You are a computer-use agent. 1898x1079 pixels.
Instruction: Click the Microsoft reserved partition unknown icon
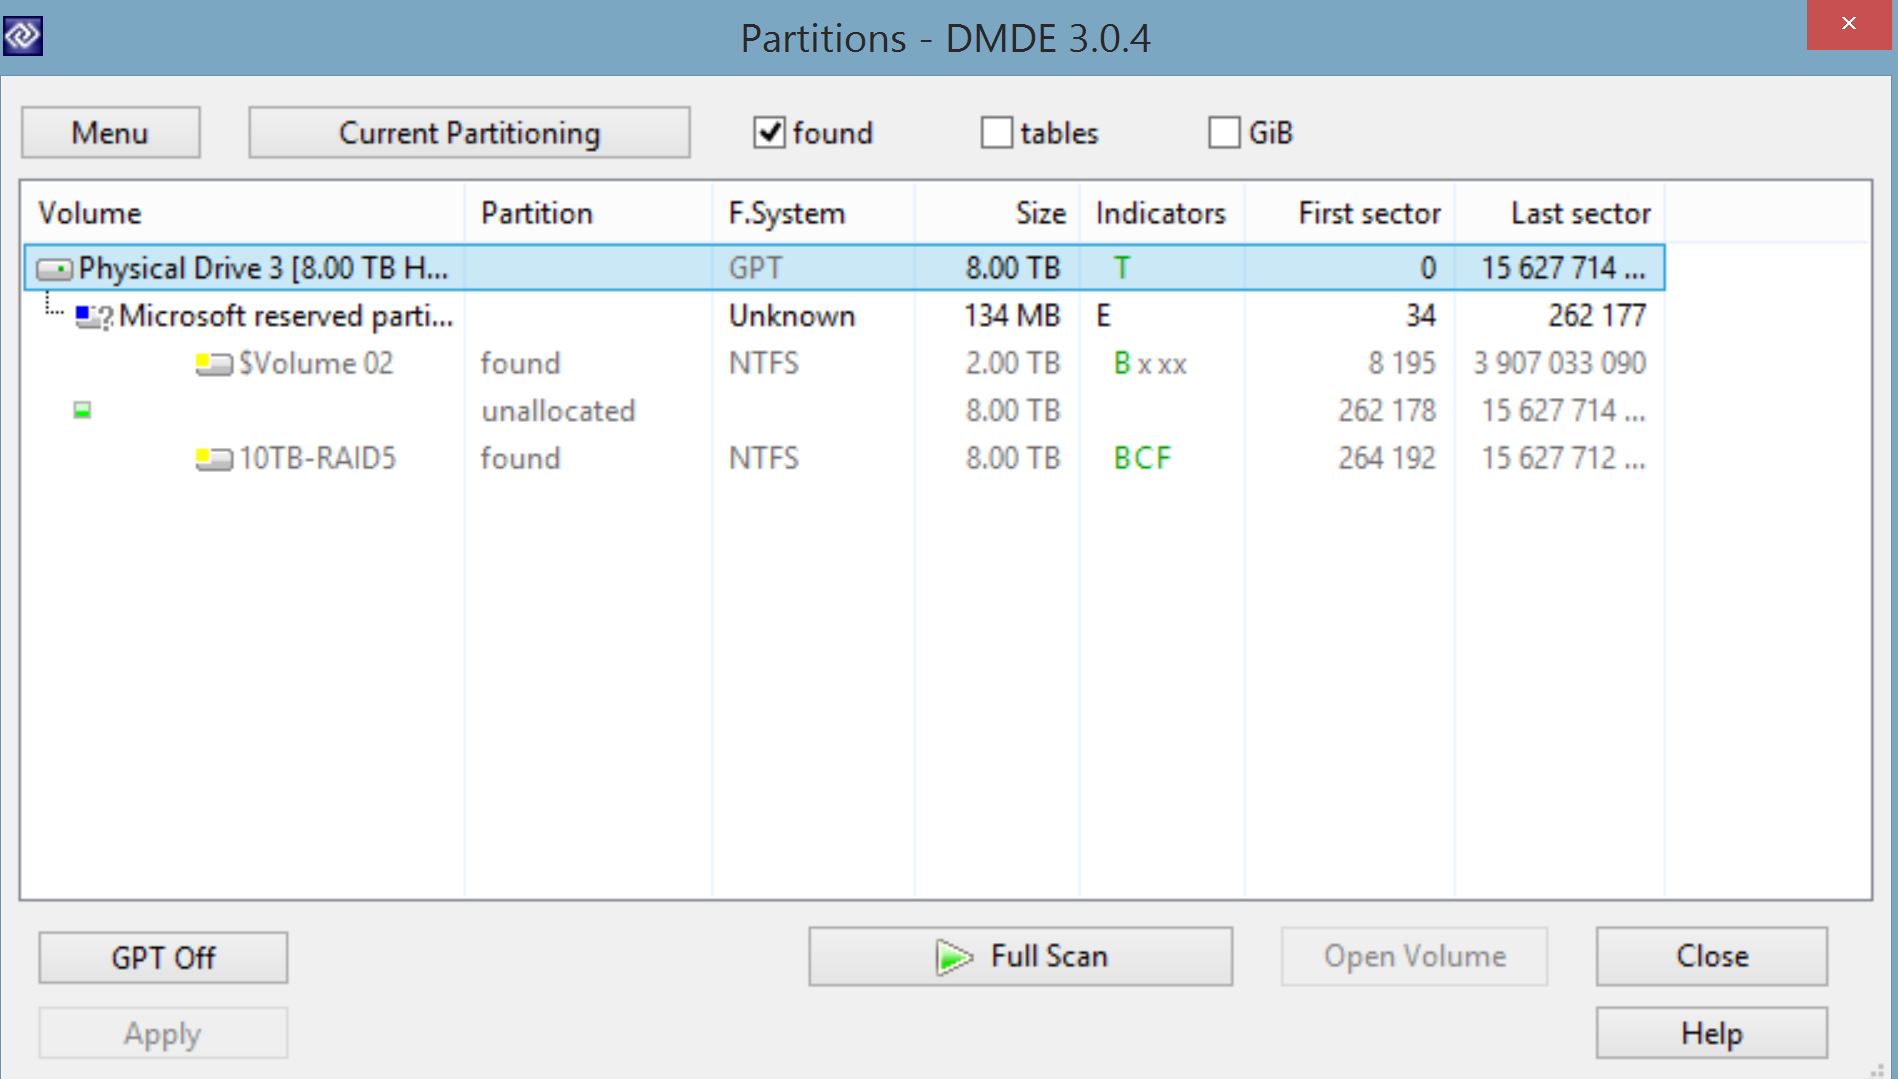tap(94, 317)
